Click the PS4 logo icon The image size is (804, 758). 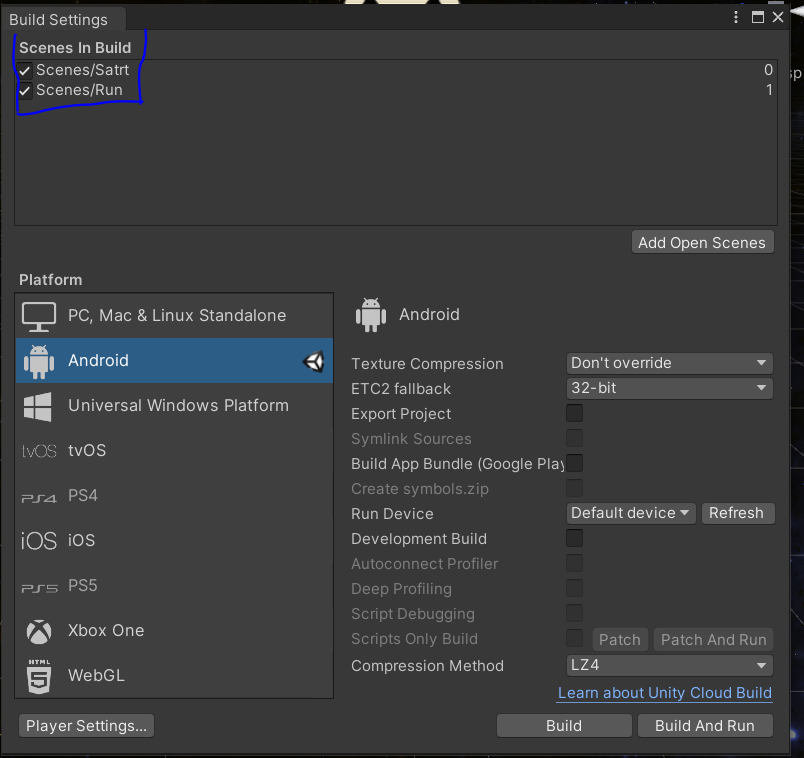coord(39,497)
